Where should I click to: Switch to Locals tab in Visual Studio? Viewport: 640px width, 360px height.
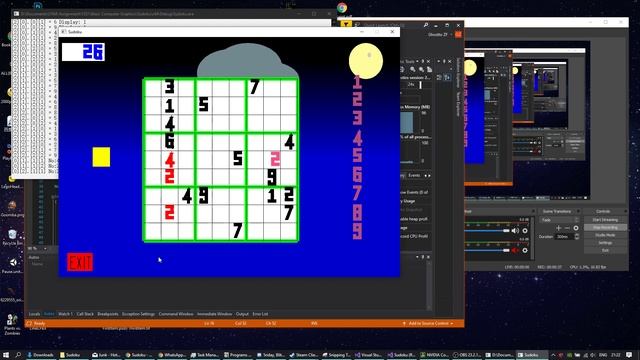tap(34, 314)
